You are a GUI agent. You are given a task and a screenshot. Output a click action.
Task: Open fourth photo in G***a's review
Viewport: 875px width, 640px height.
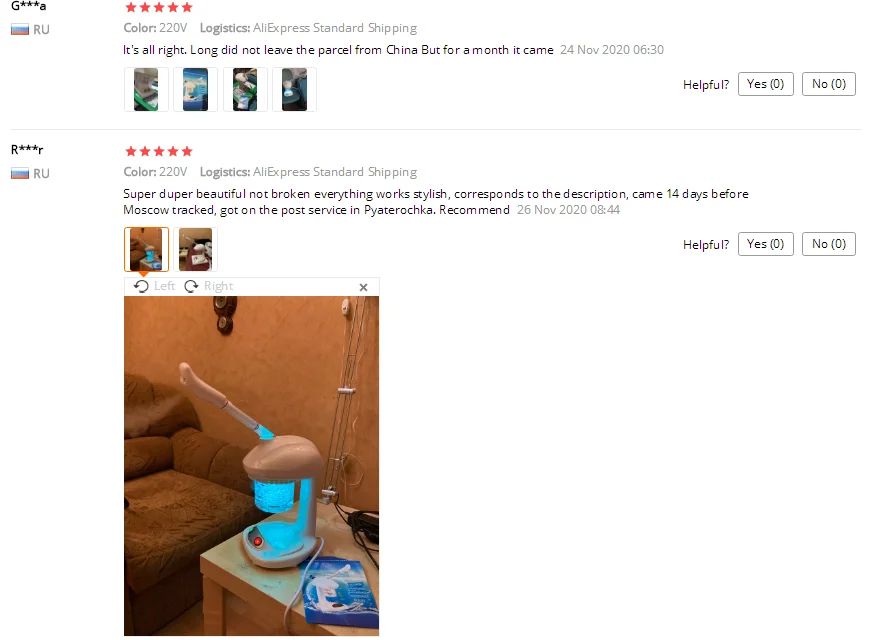[294, 89]
